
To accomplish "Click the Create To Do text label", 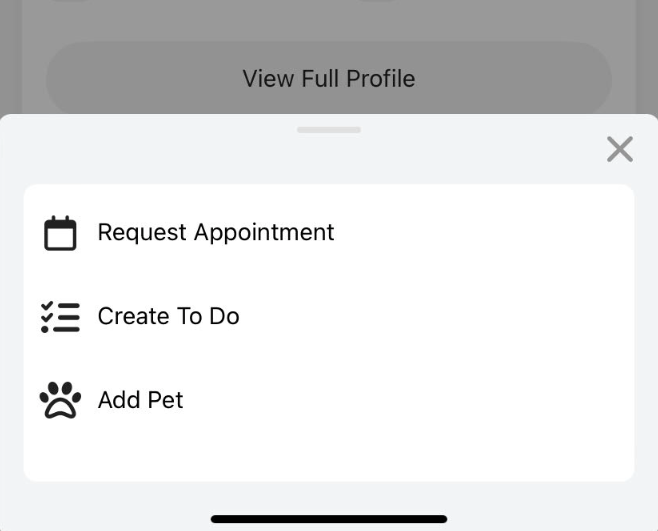I will point(169,316).
